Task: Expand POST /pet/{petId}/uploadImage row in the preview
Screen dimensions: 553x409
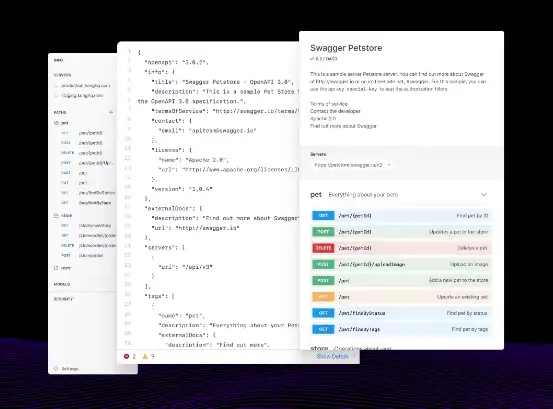Action: tap(401, 264)
